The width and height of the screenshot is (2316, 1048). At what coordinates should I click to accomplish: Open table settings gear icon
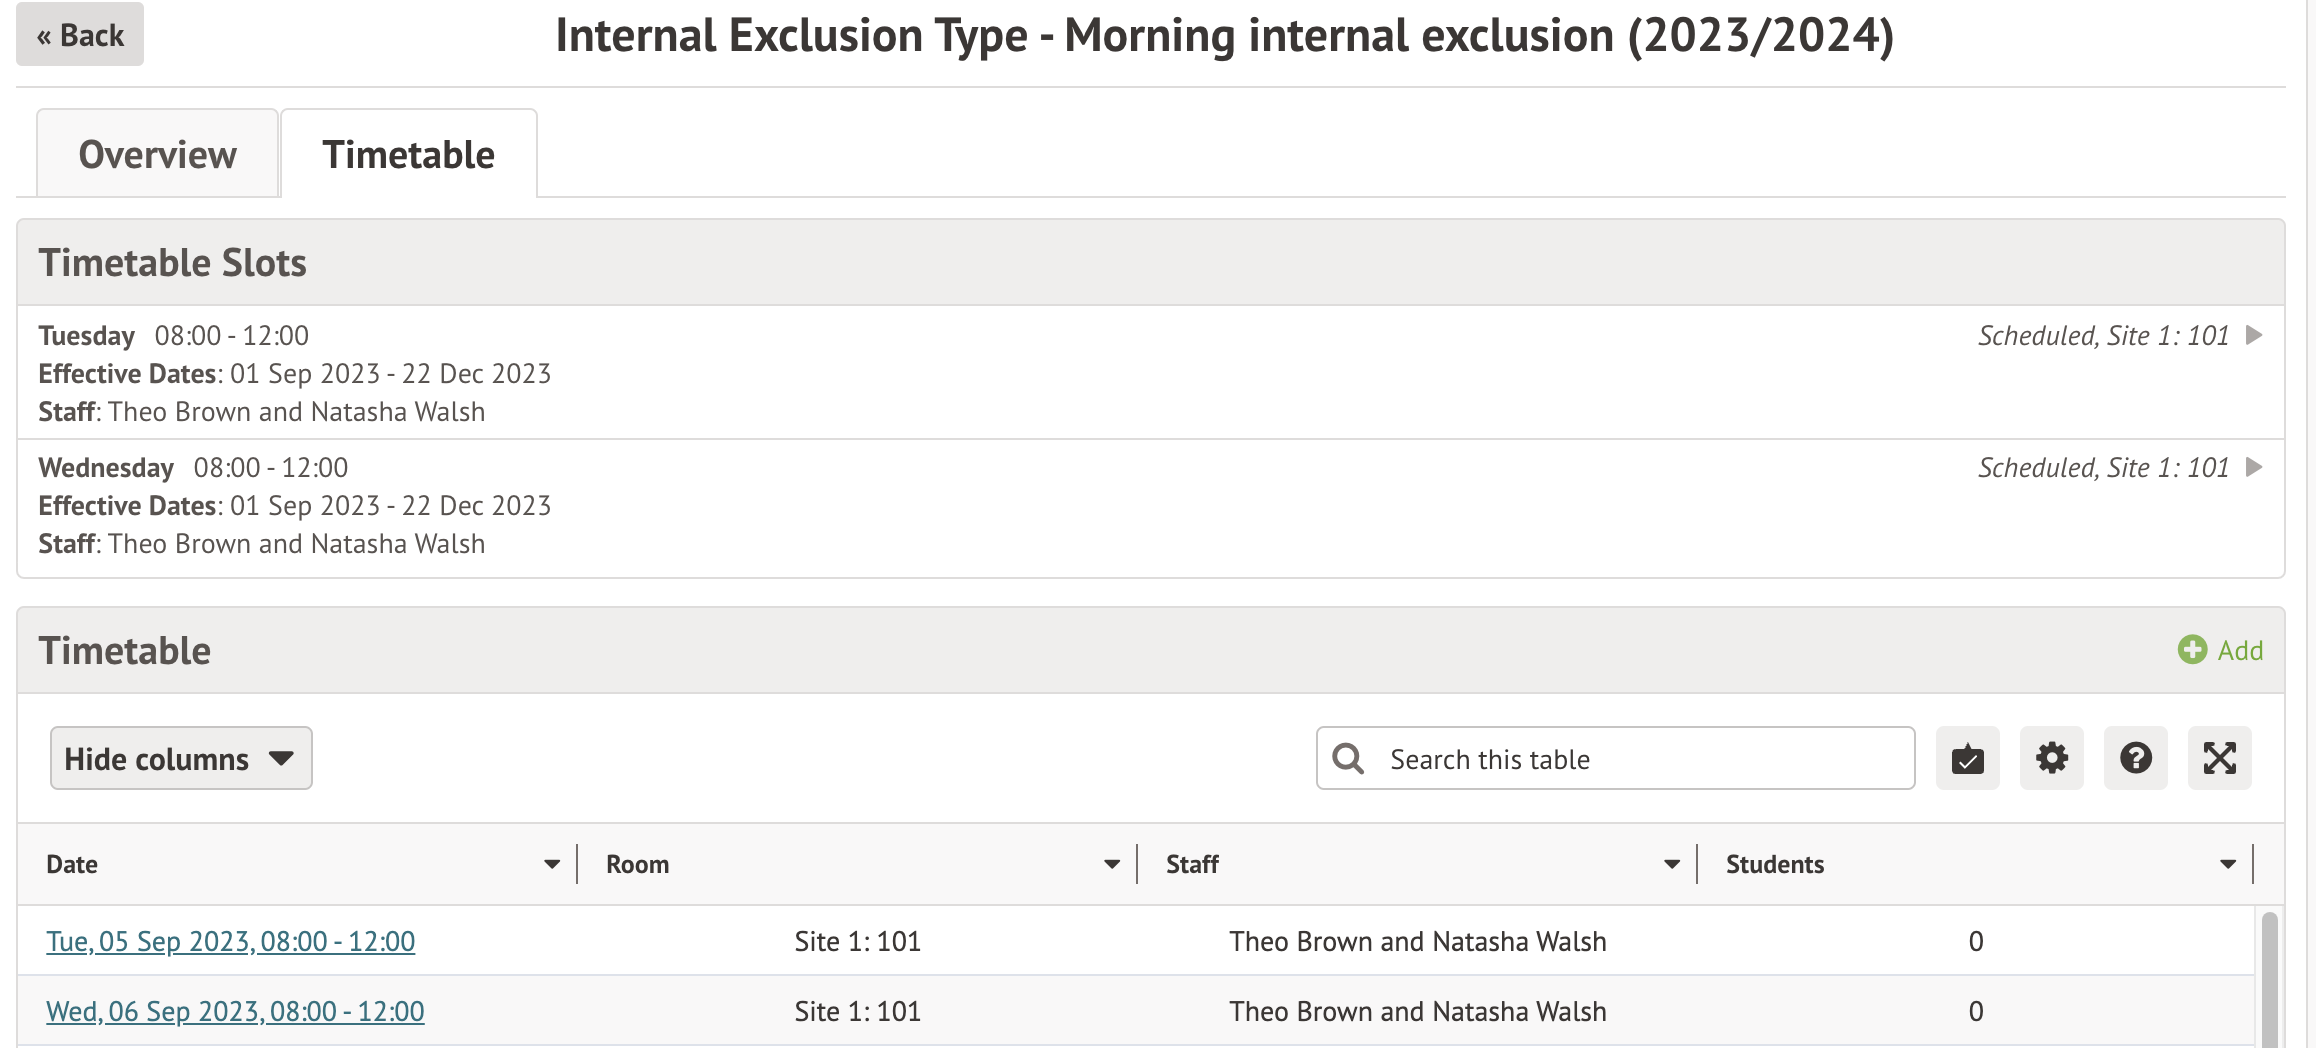[2051, 759]
